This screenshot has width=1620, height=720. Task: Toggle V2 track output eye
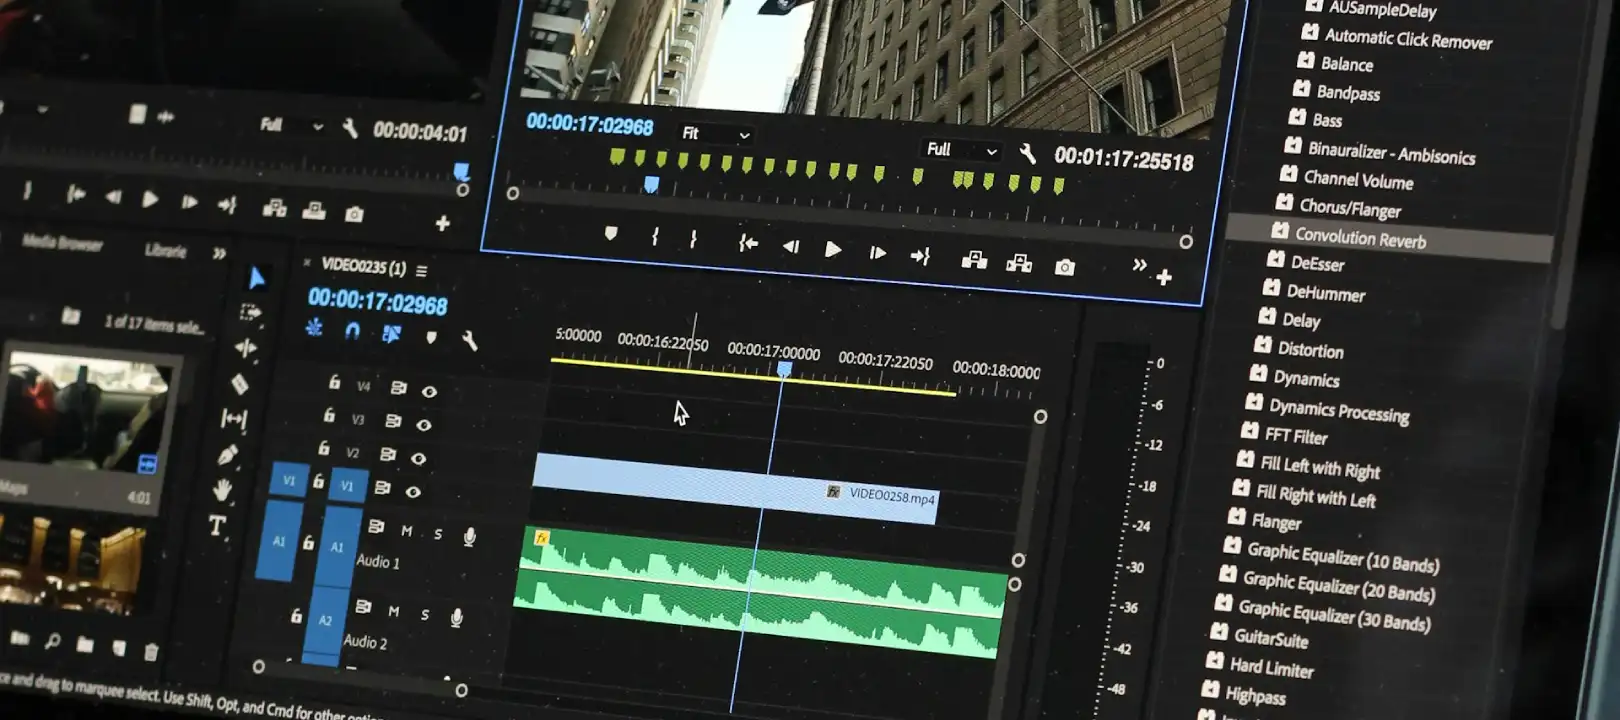tap(418, 458)
